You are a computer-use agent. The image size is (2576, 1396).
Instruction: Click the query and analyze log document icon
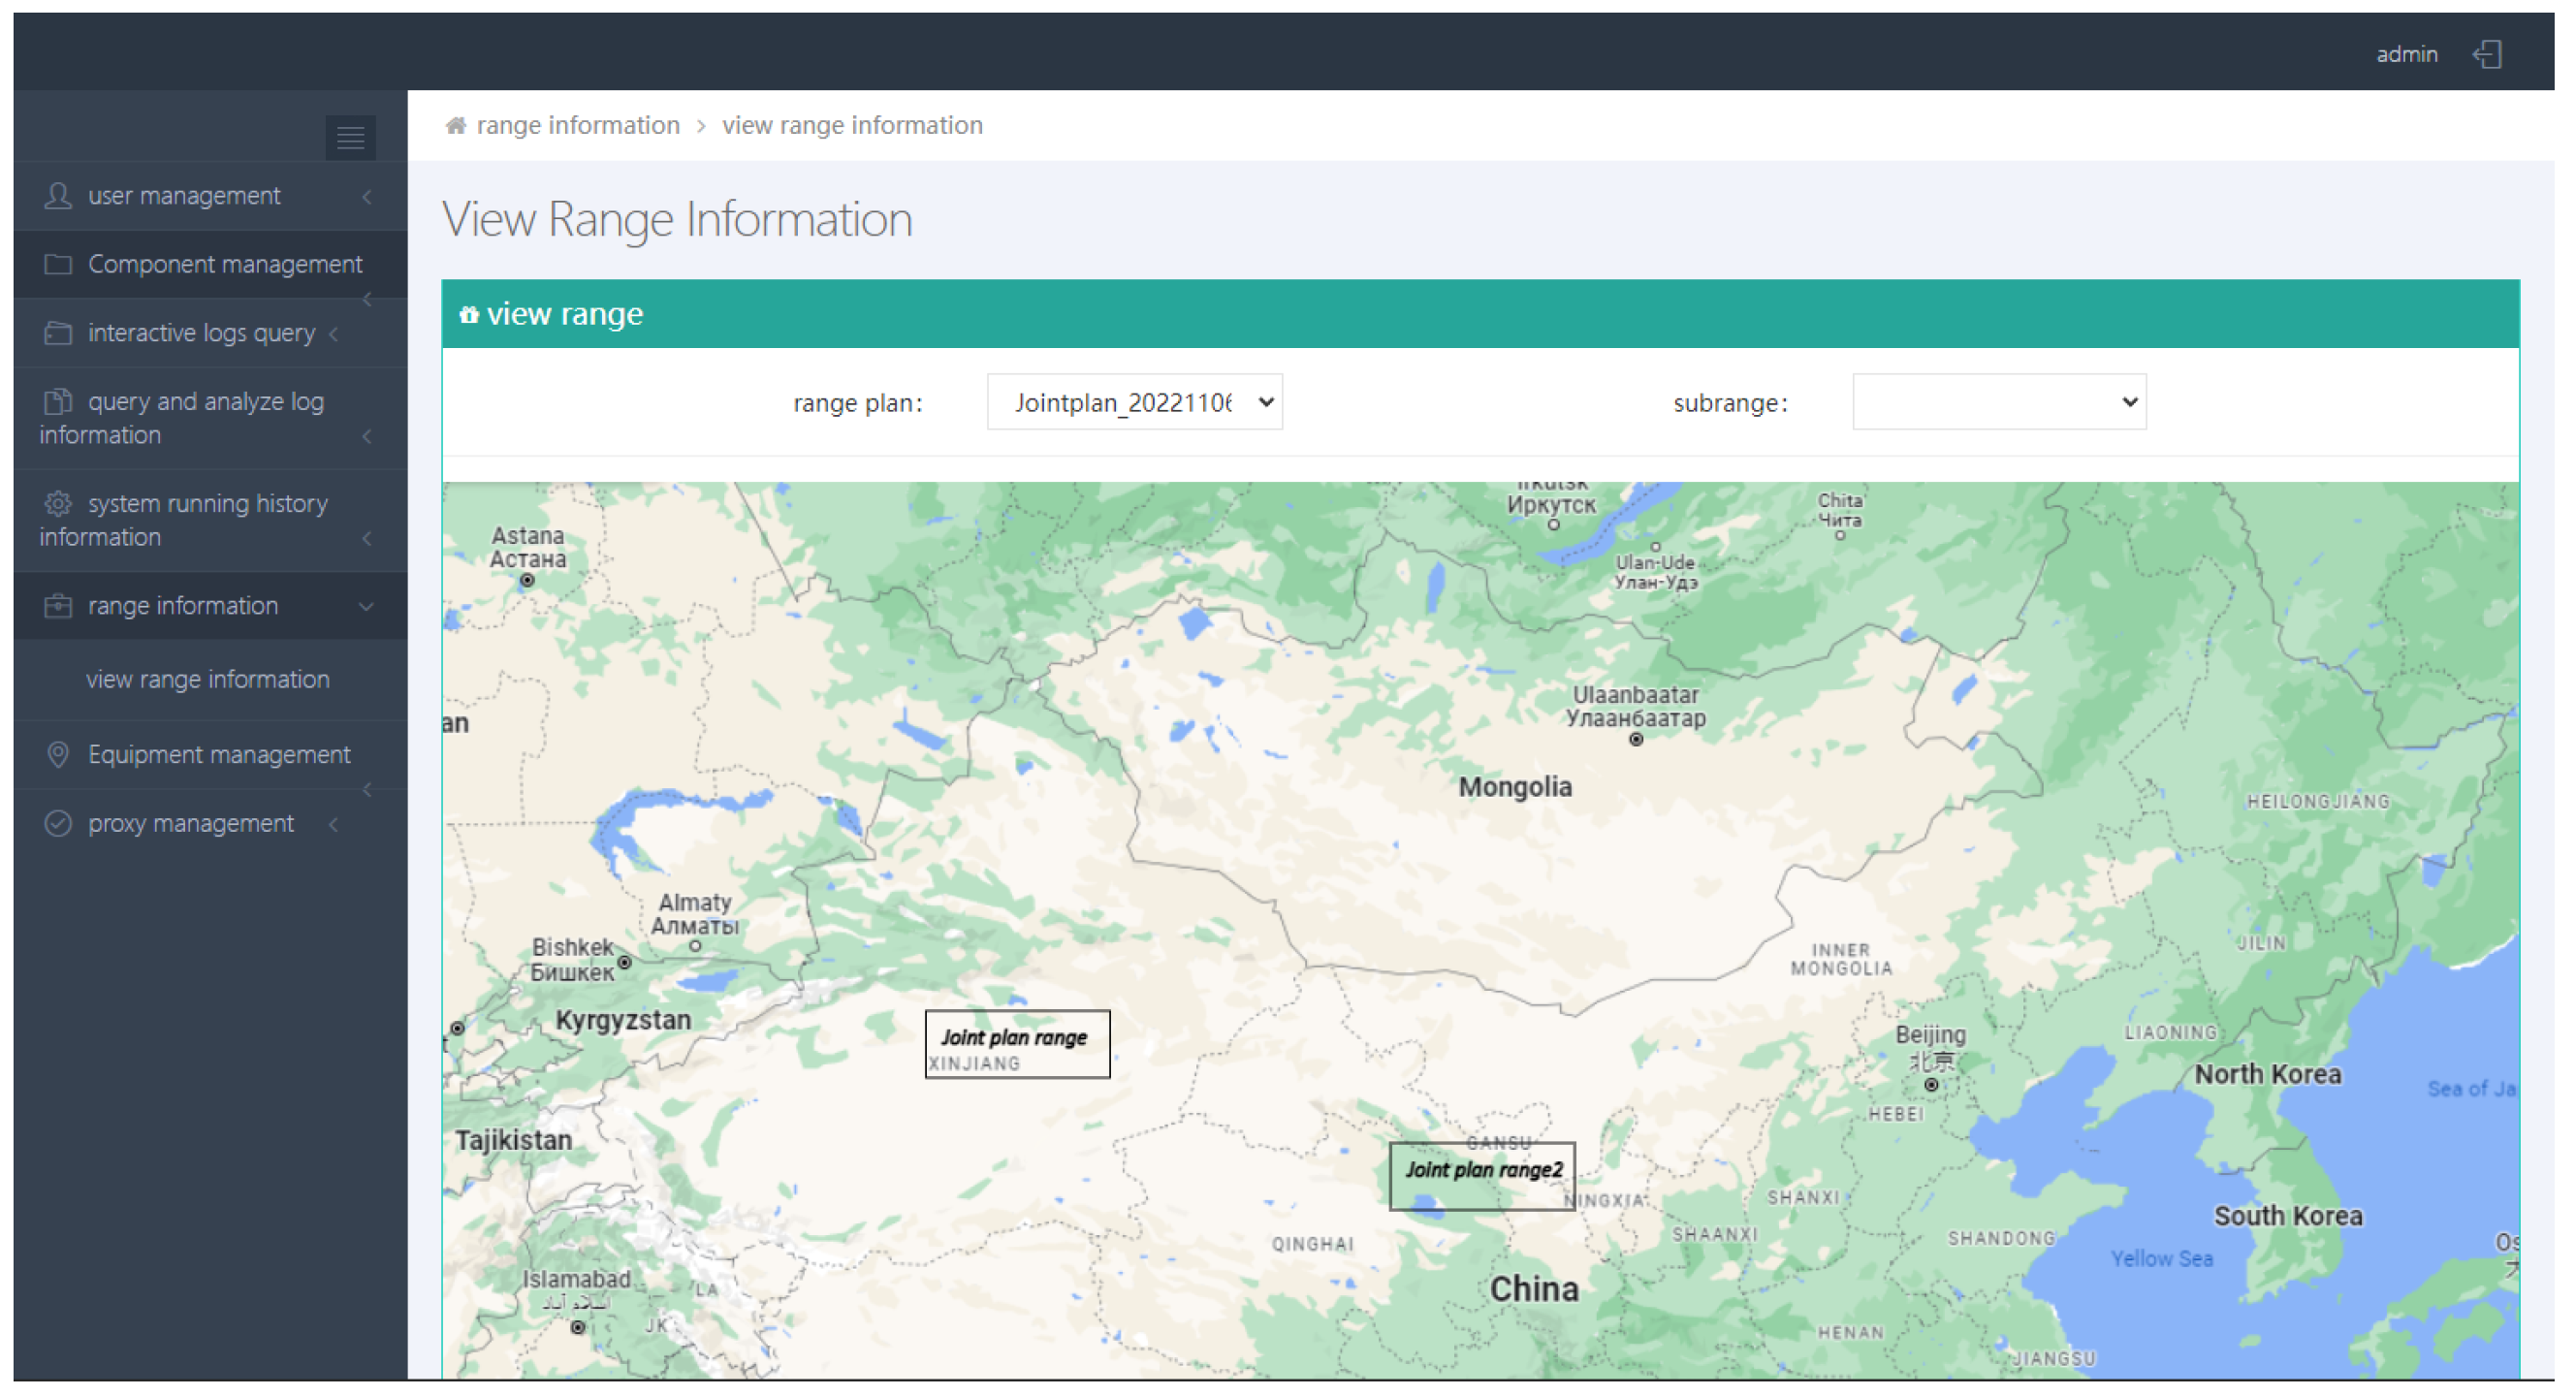click(x=58, y=402)
